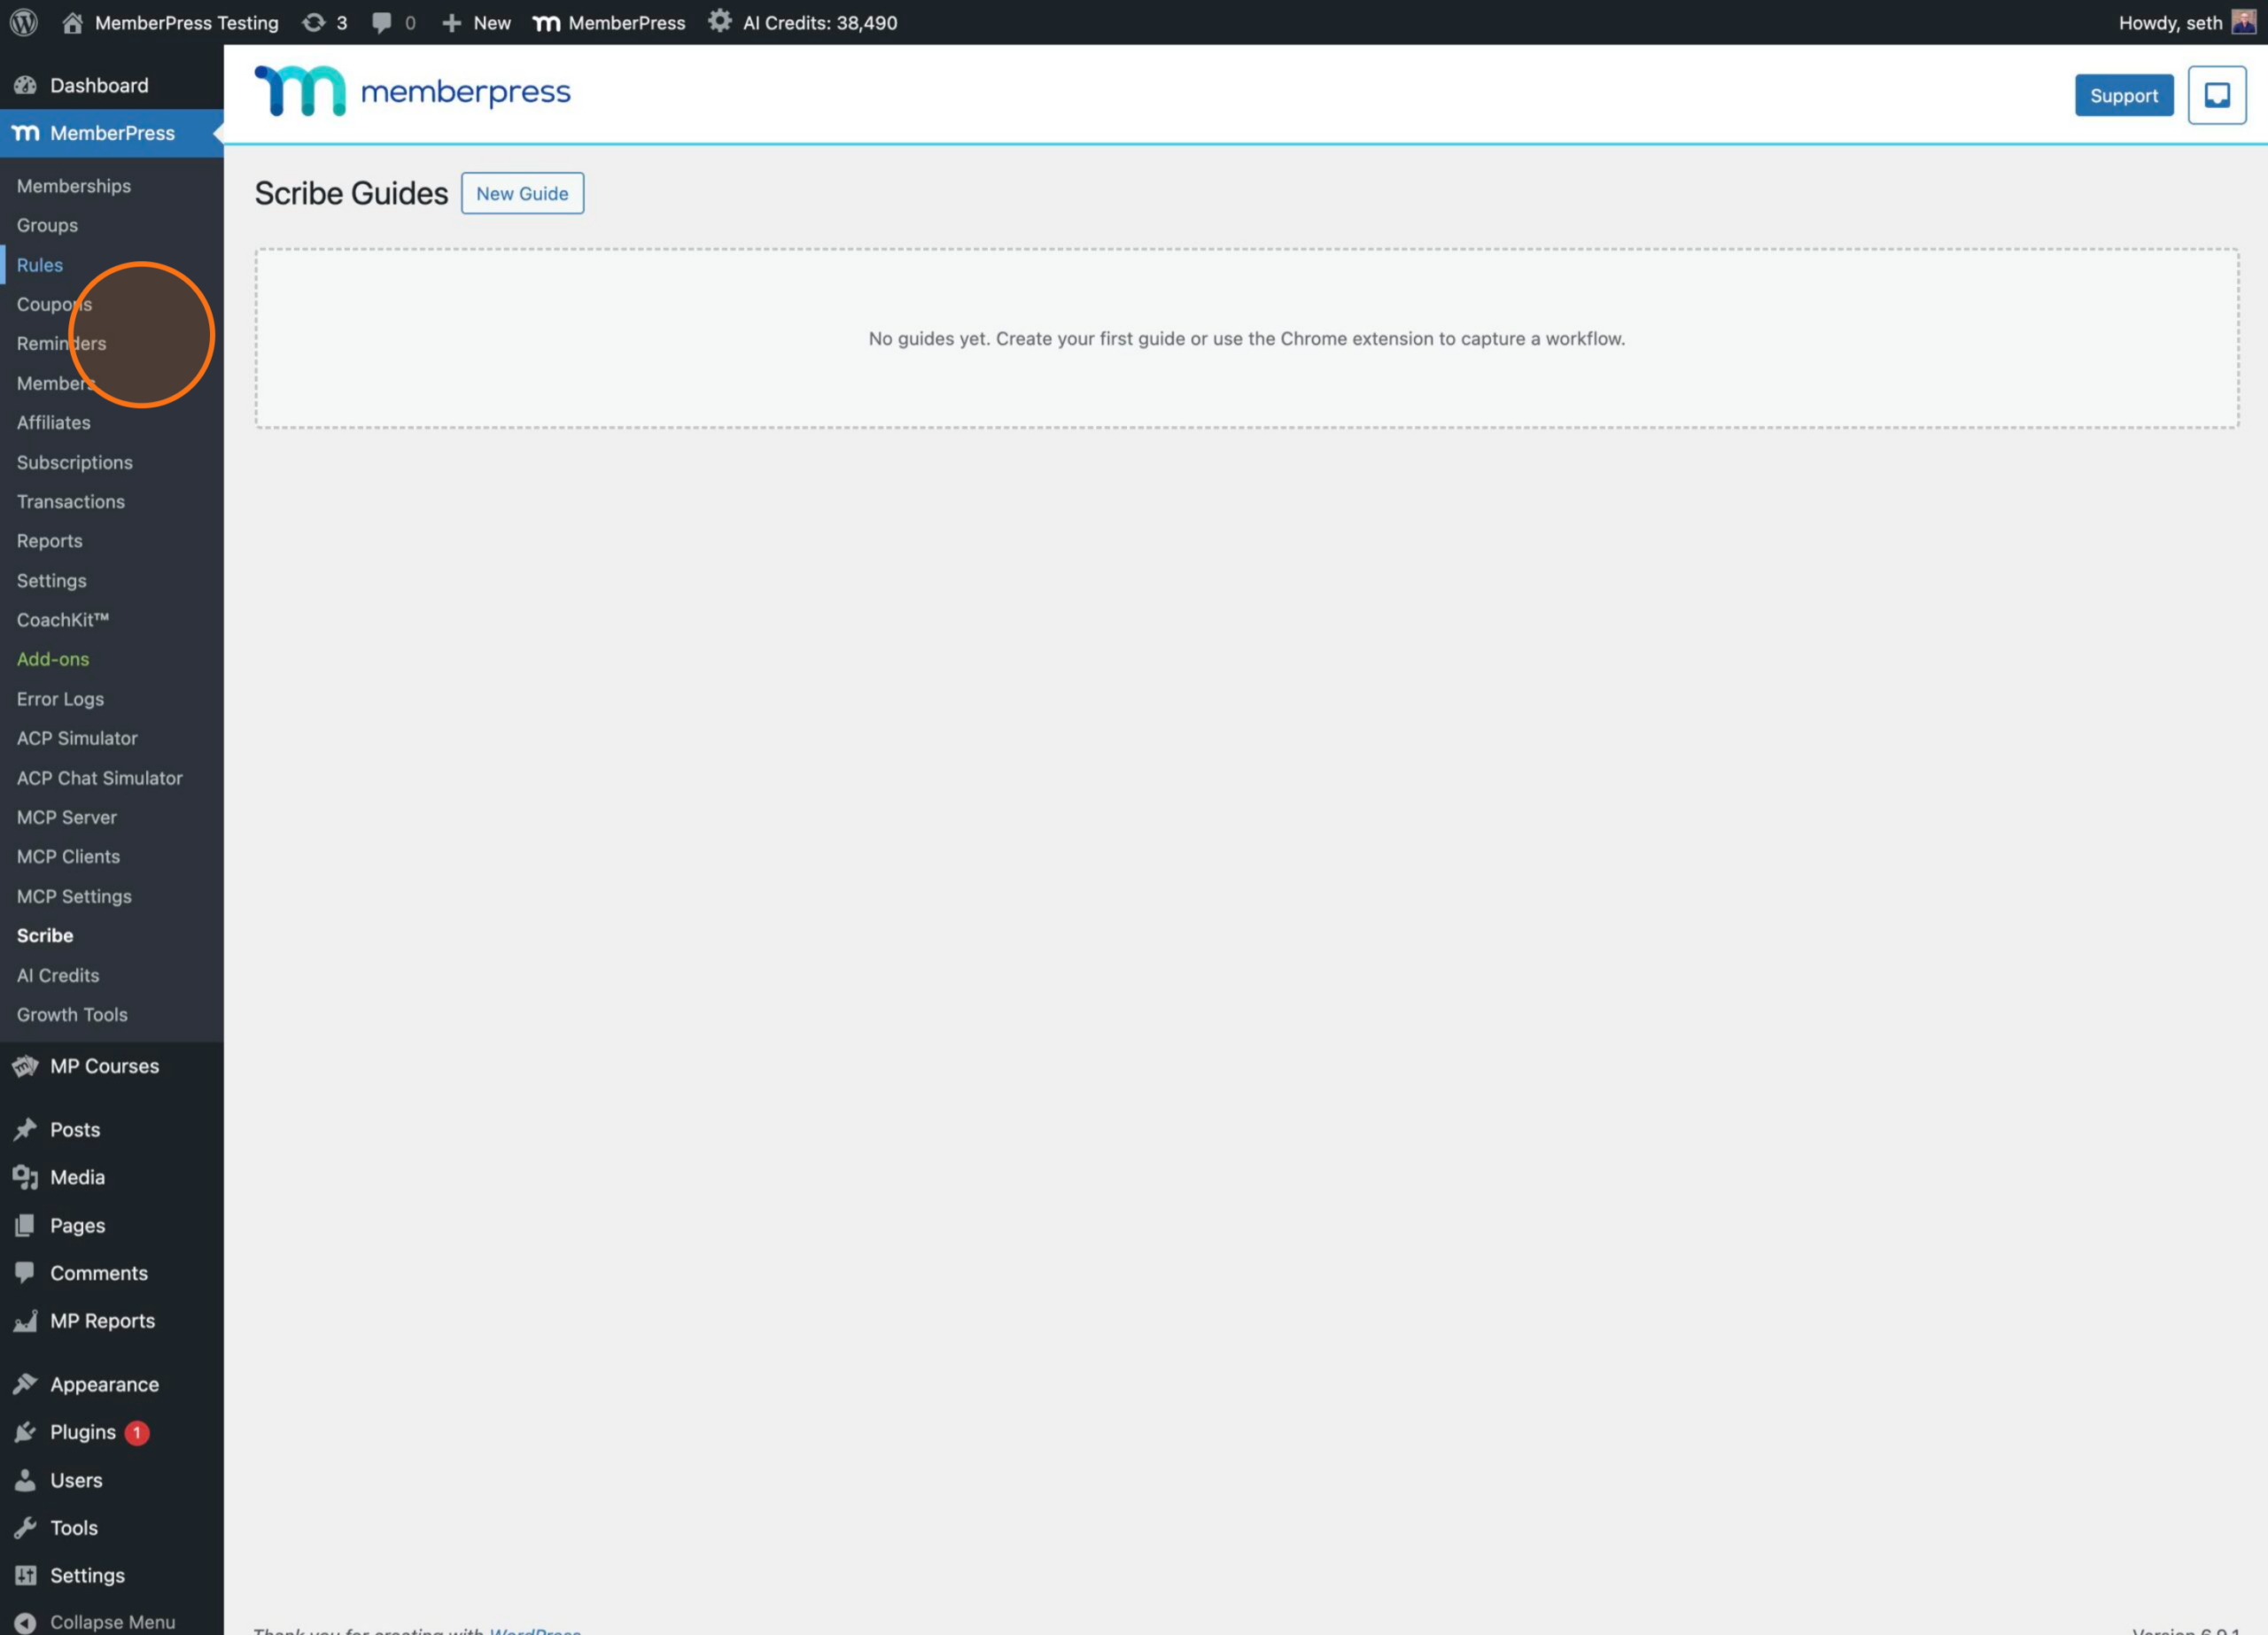Screen dimensions: 2268x1635
Task: Open the Media menu
Action: pyautogui.click(x=112, y=1177)
